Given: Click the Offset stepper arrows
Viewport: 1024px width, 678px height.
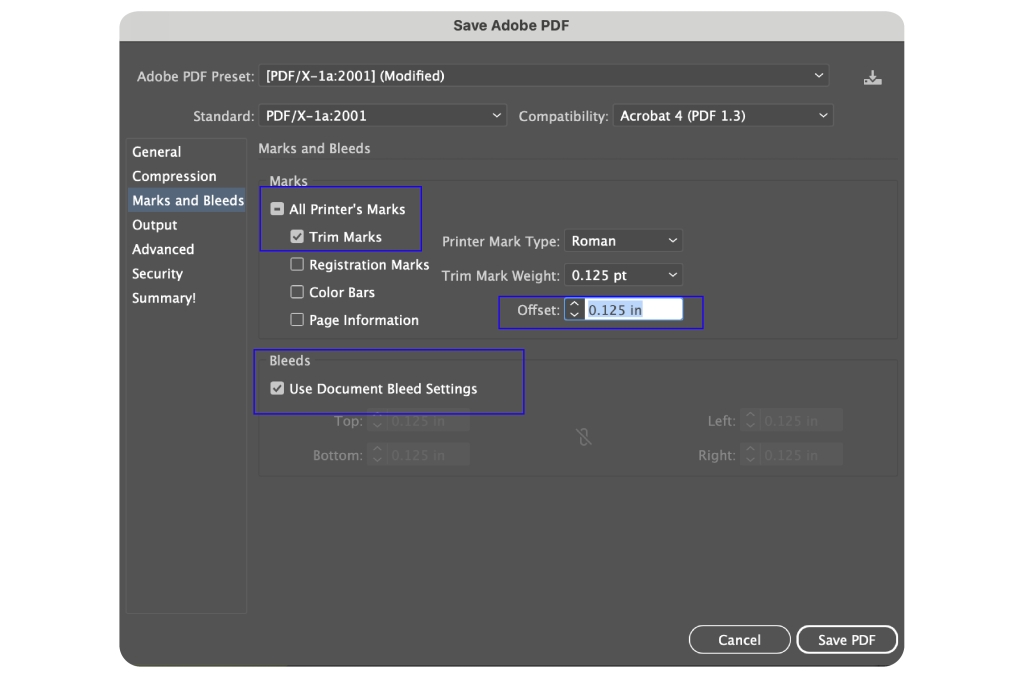Looking at the screenshot, I should 573,310.
